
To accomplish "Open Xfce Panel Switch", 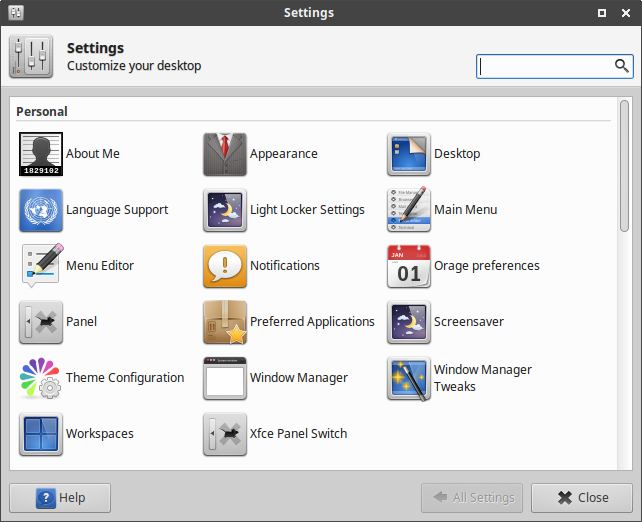I will point(225,434).
